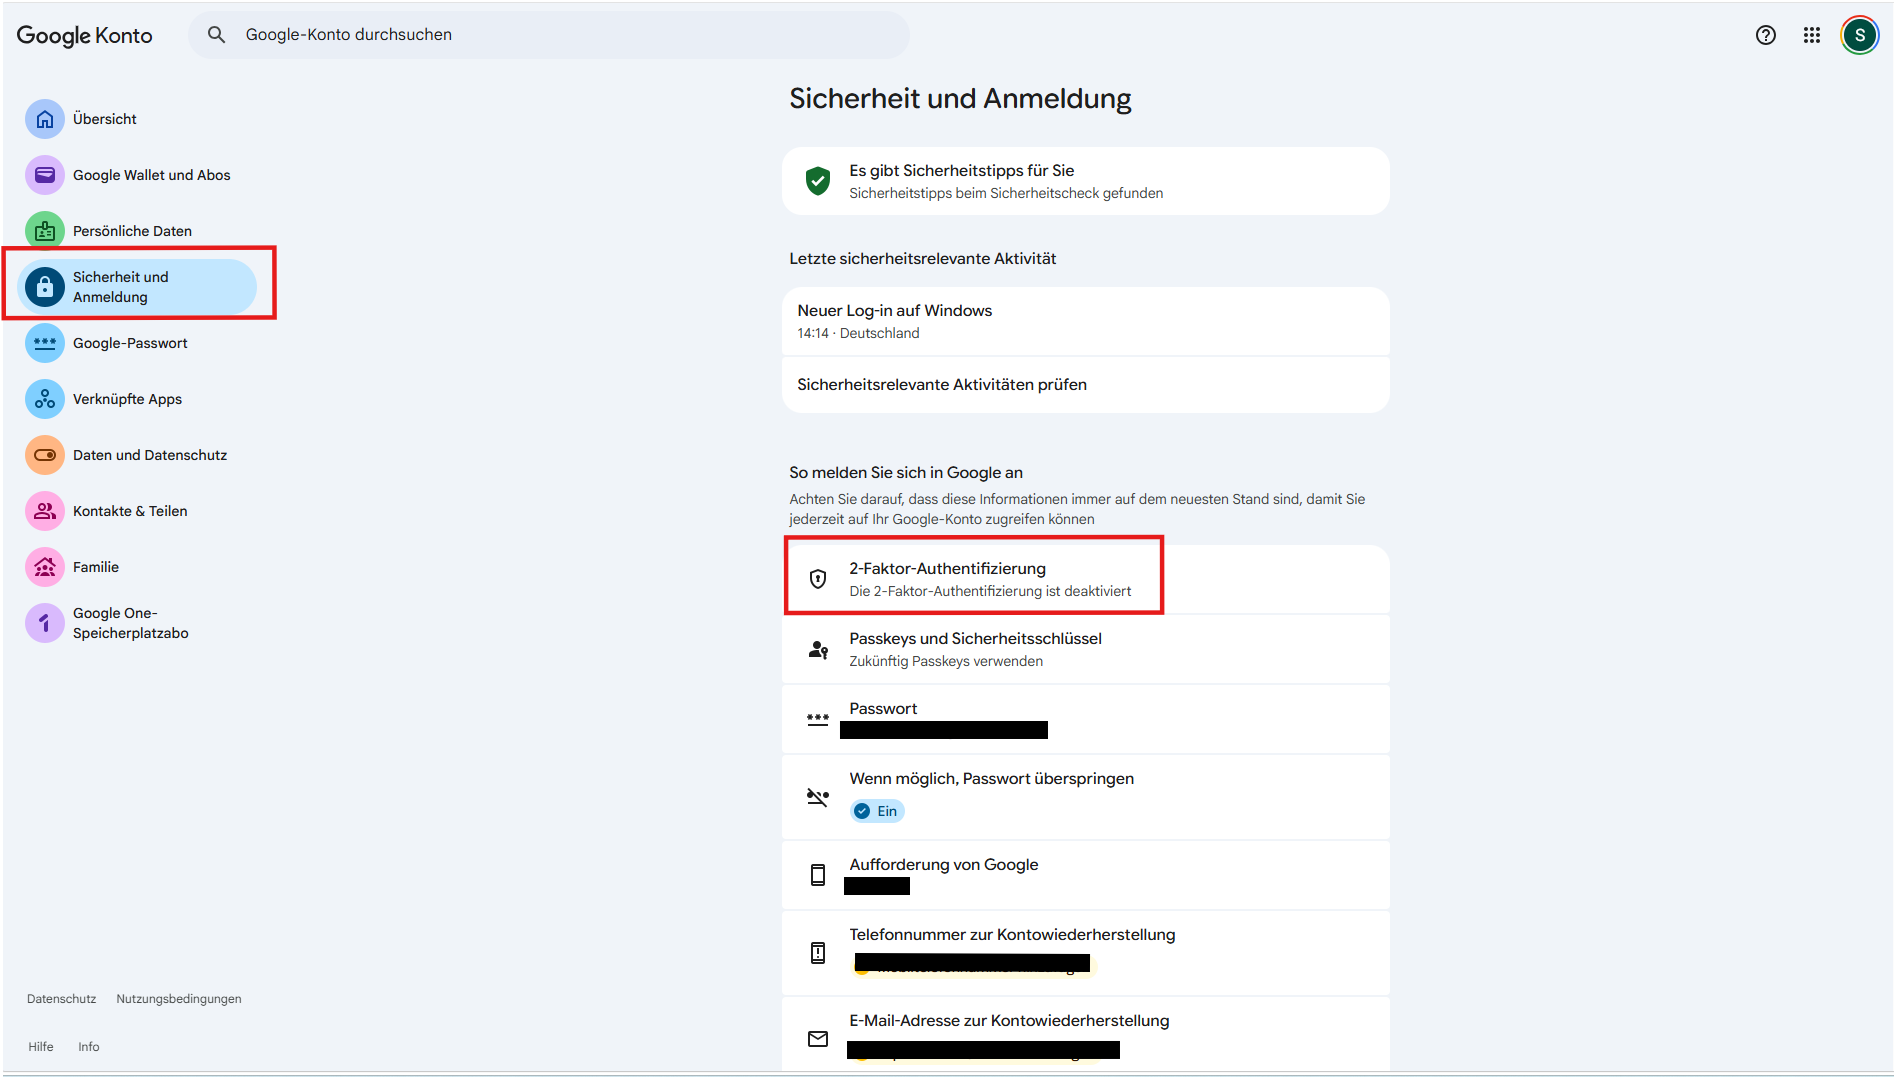Click the Passwort row asterisks icon
The image size is (1894, 1077).
pos(818,719)
